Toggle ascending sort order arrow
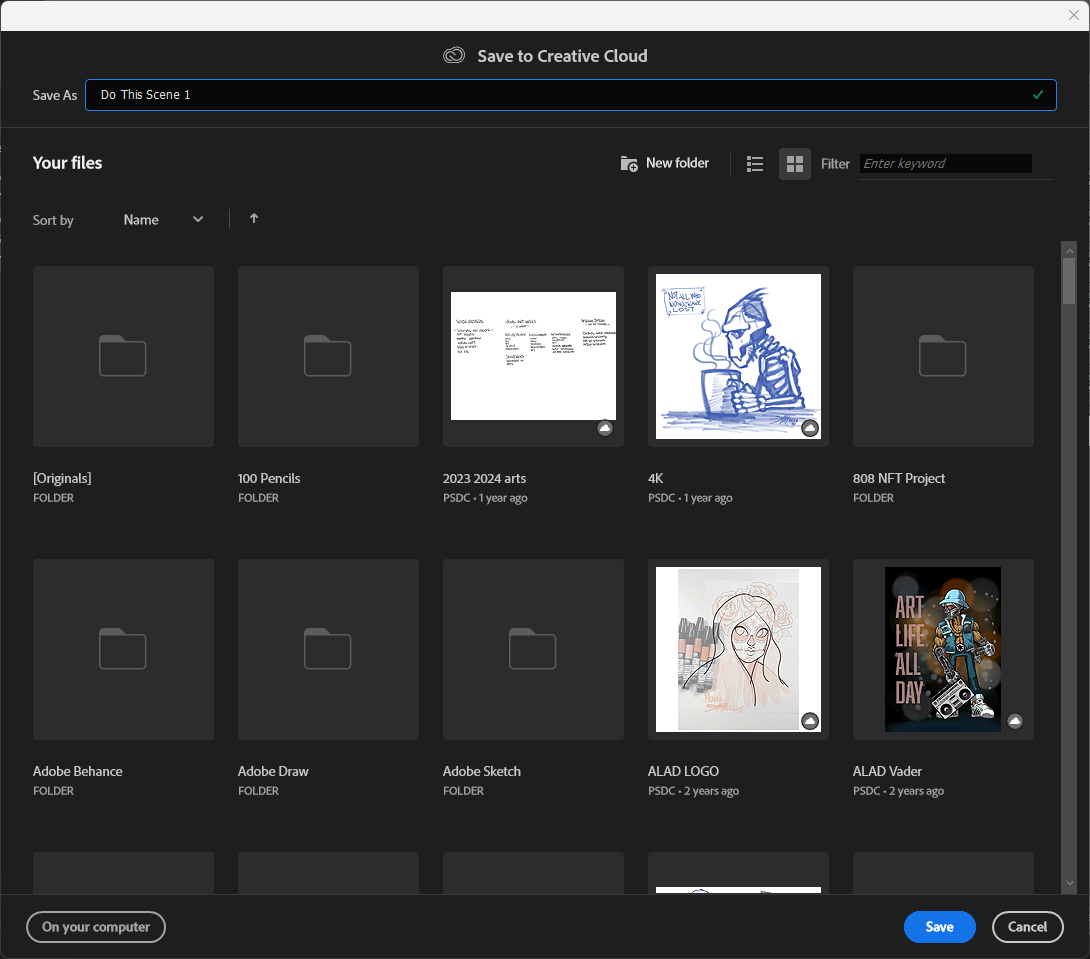This screenshot has height=959, width=1090. click(254, 219)
